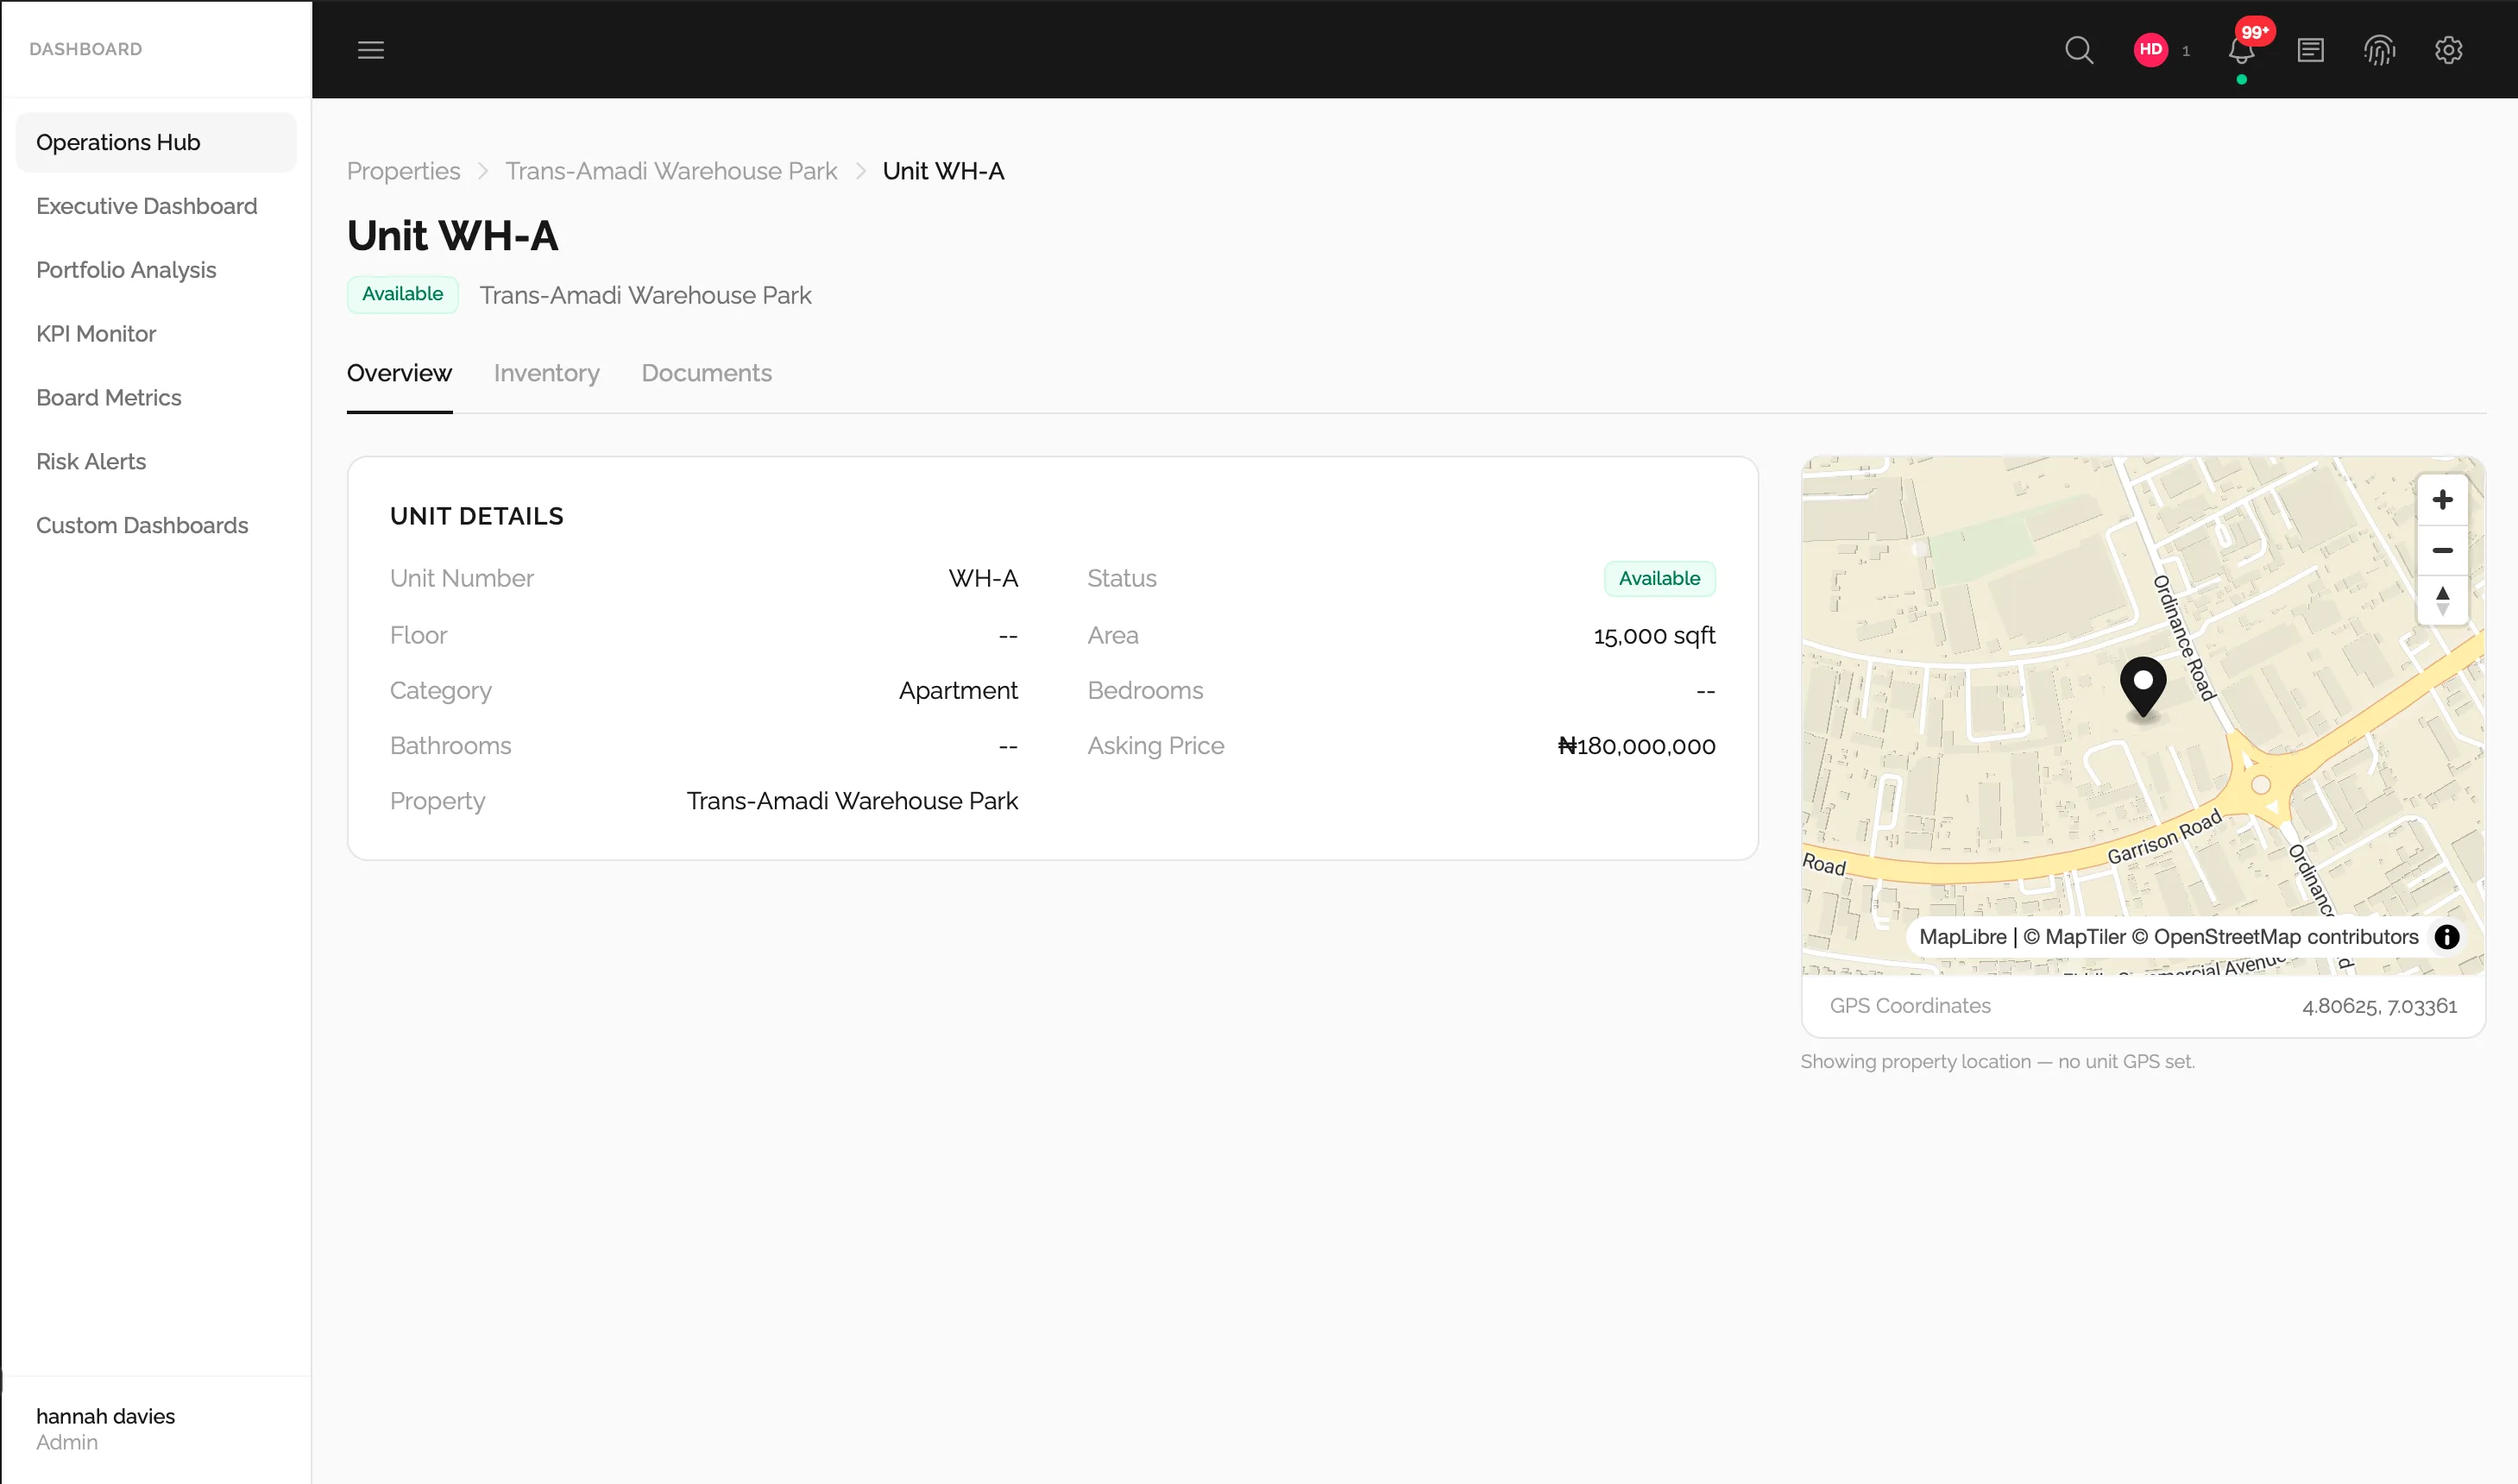Open KPI Monitor in sidebar

click(x=156, y=334)
